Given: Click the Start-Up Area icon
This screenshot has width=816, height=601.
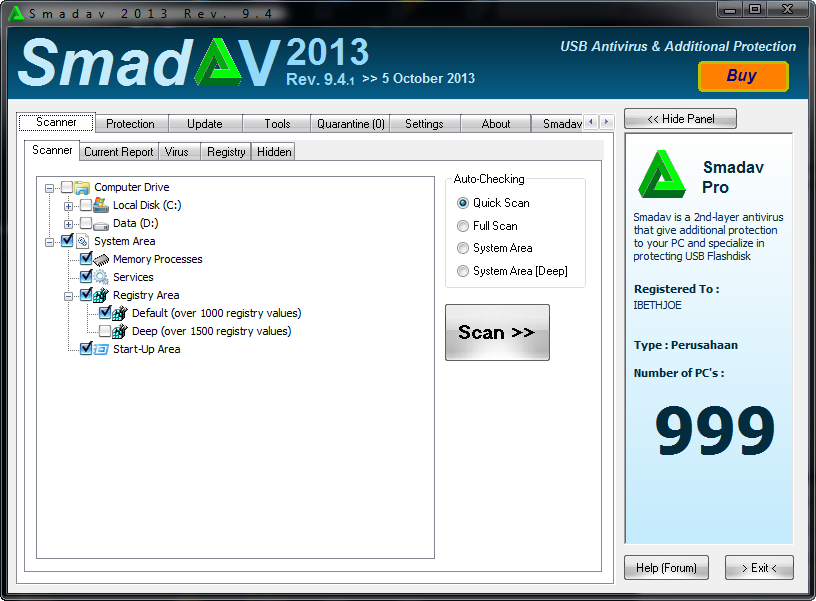Looking at the screenshot, I should click(x=101, y=349).
